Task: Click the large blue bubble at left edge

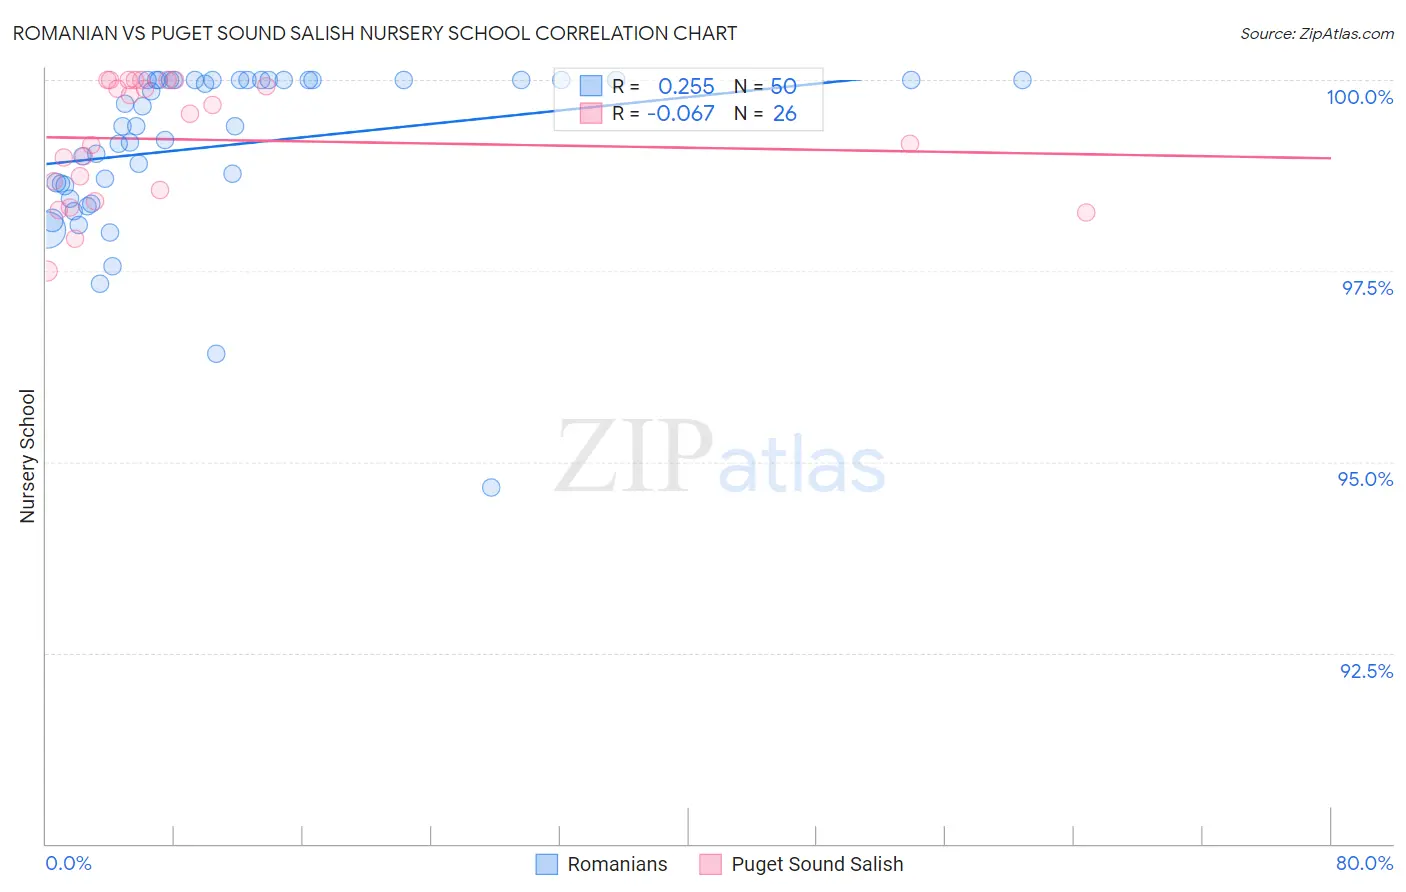Action: (x=46, y=229)
